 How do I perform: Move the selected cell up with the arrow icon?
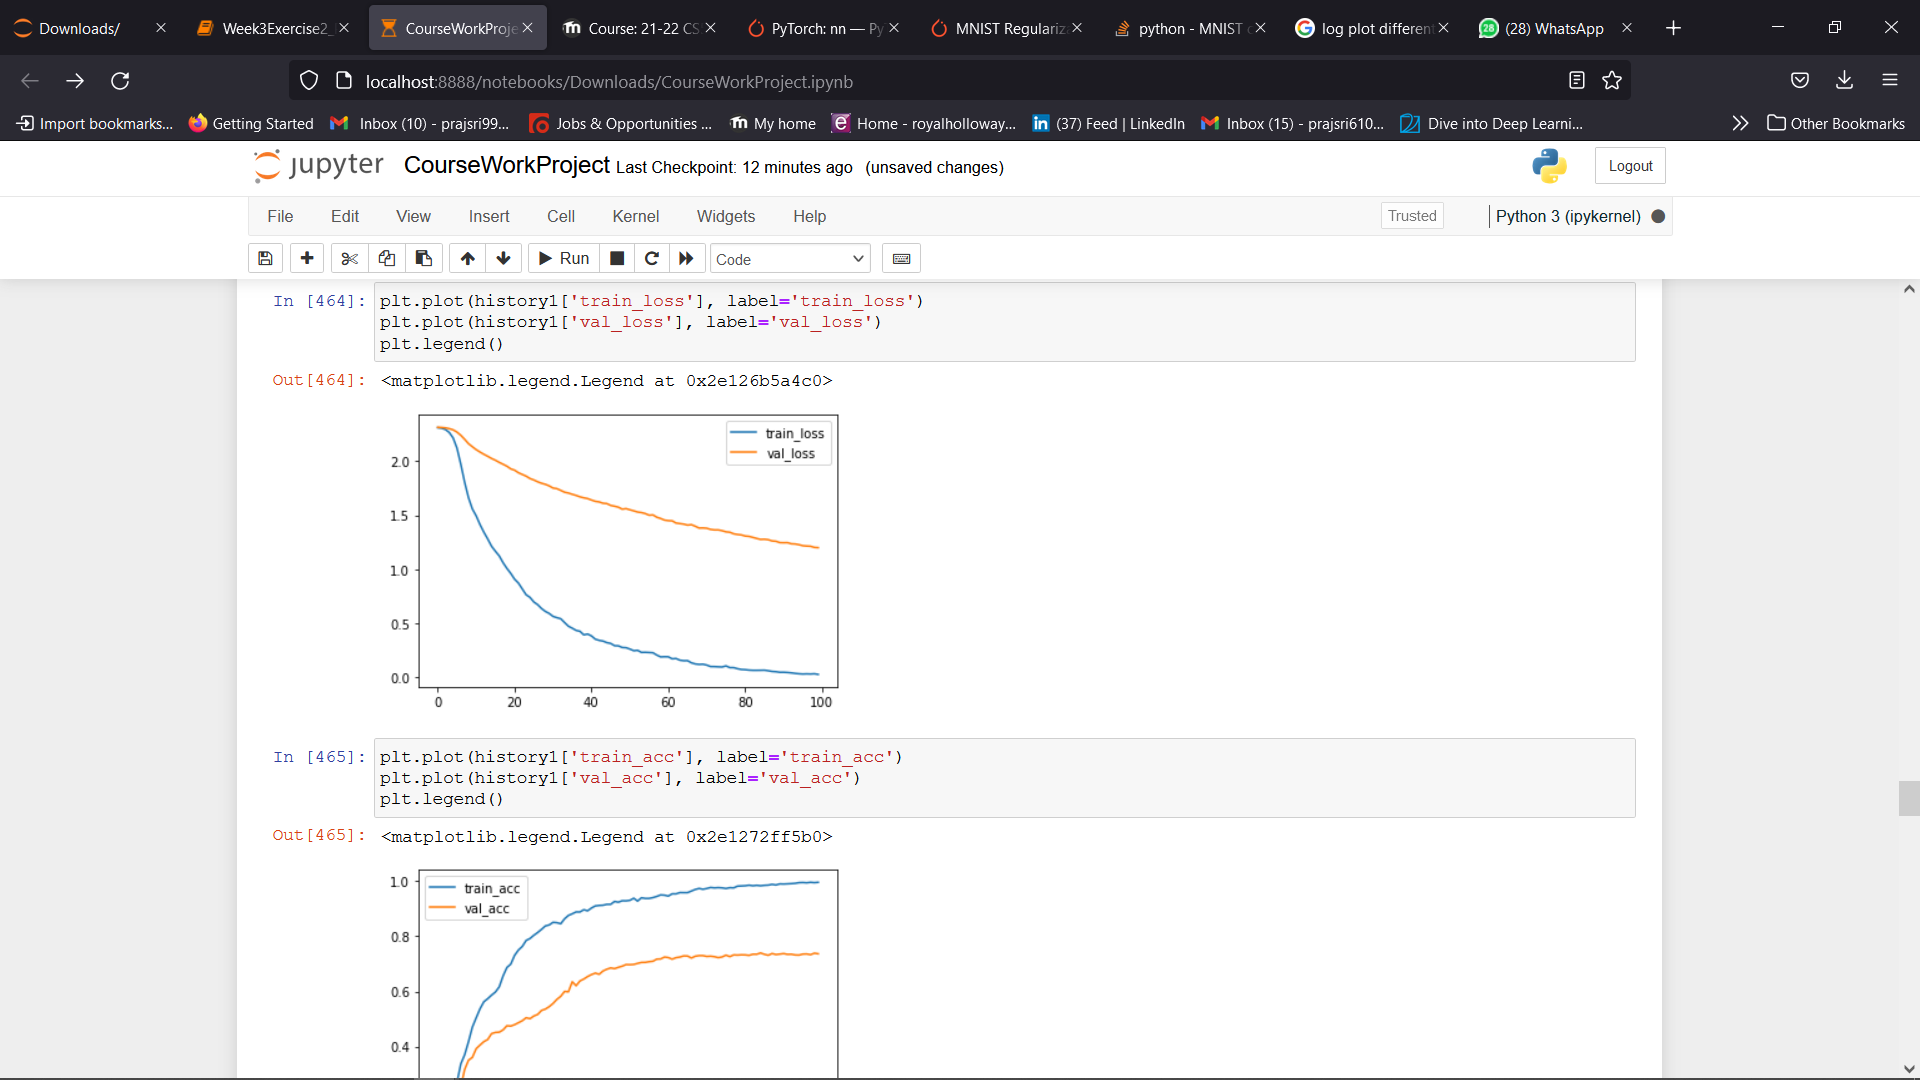pos(467,259)
